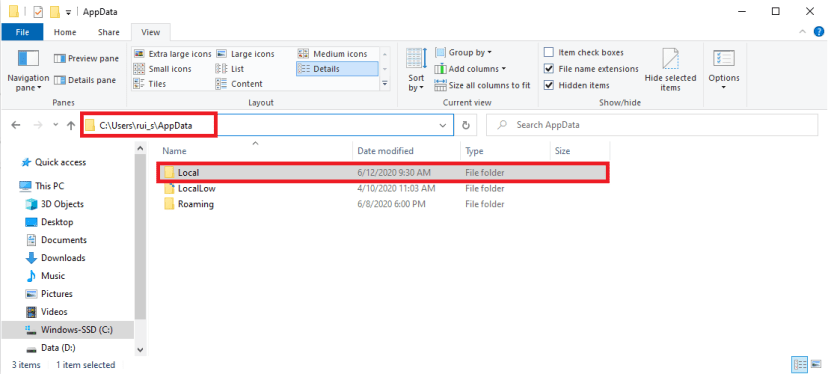828x374 pixels.
Task: Expand the Group by dropdown
Action: click(464, 52)
